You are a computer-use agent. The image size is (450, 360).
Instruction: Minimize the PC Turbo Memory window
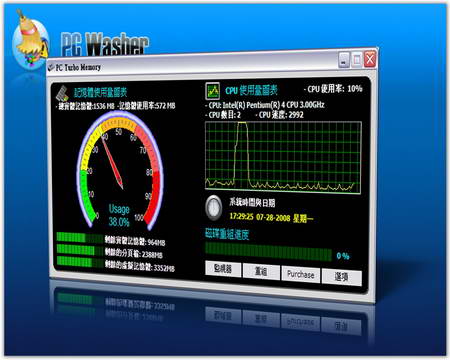pos(344,60)
